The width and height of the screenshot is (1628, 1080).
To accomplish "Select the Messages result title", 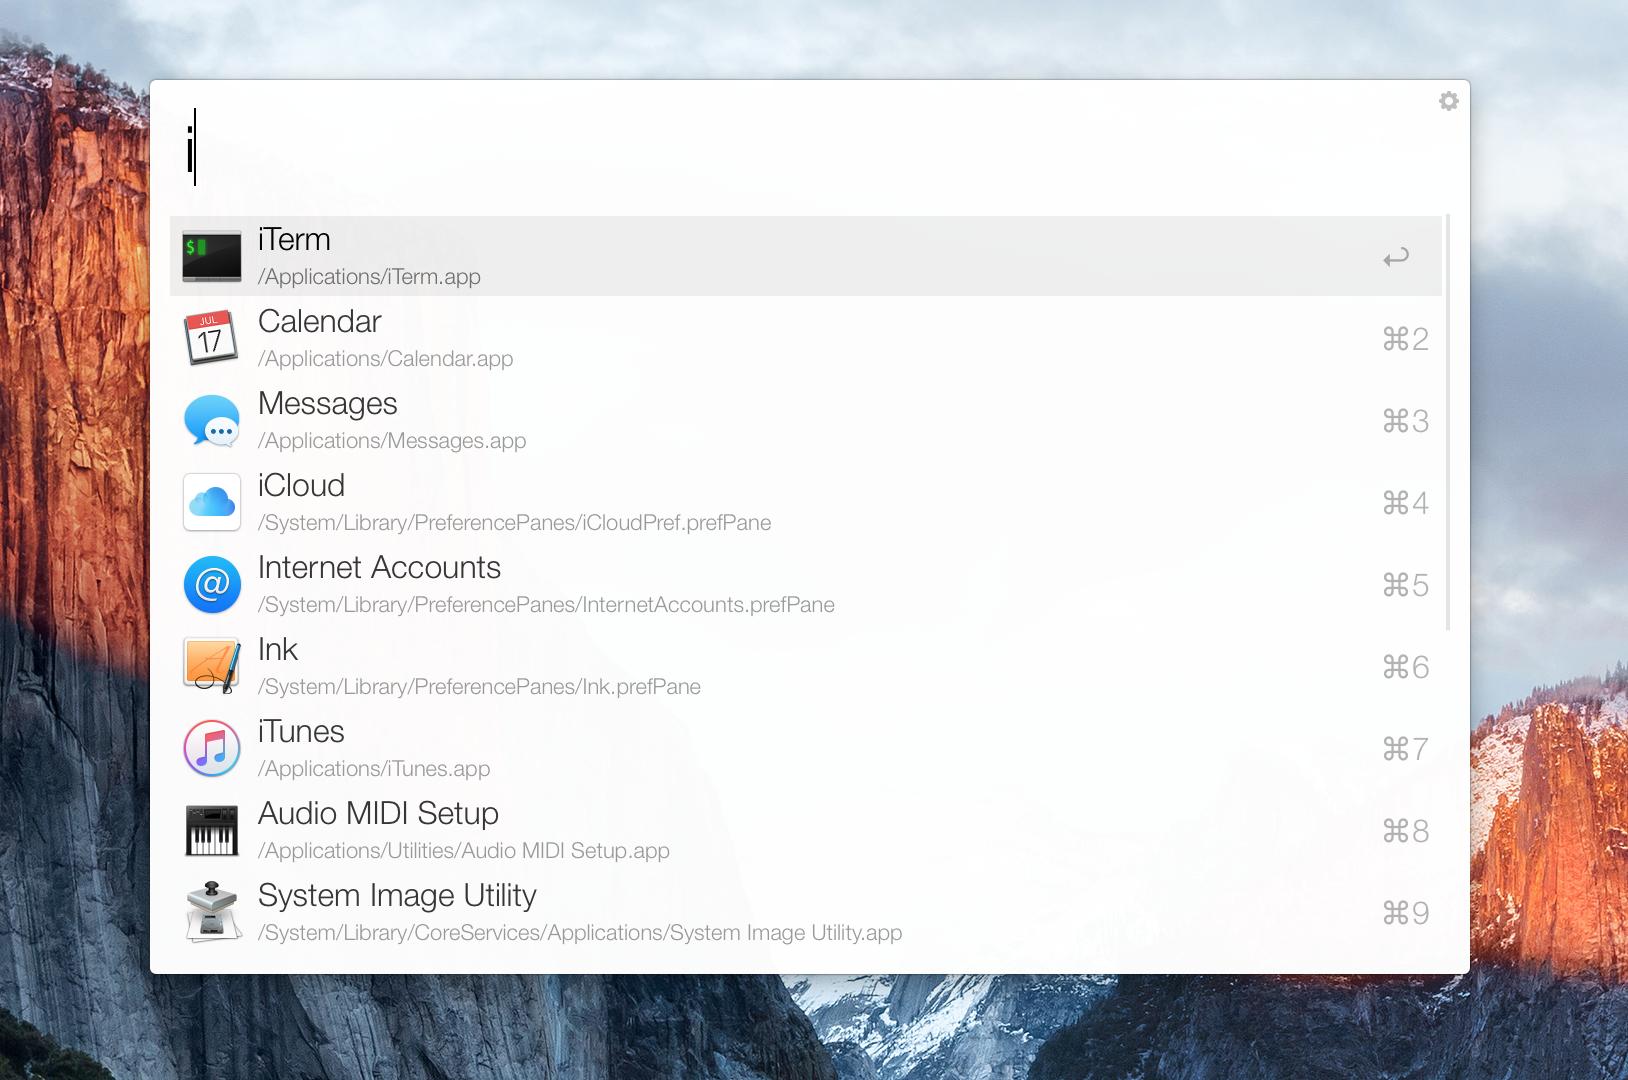I will point(327,404).
